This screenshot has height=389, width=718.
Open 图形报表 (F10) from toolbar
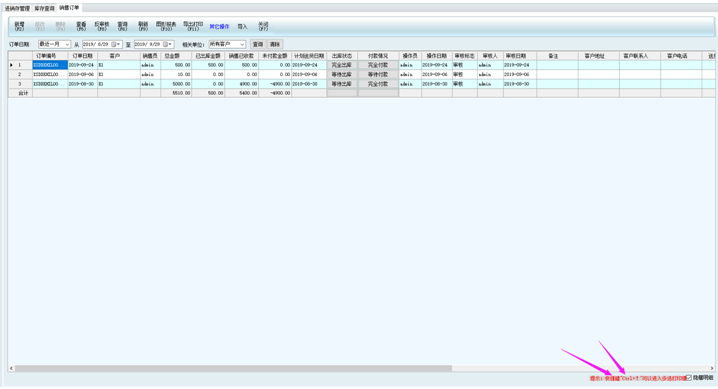166,26
